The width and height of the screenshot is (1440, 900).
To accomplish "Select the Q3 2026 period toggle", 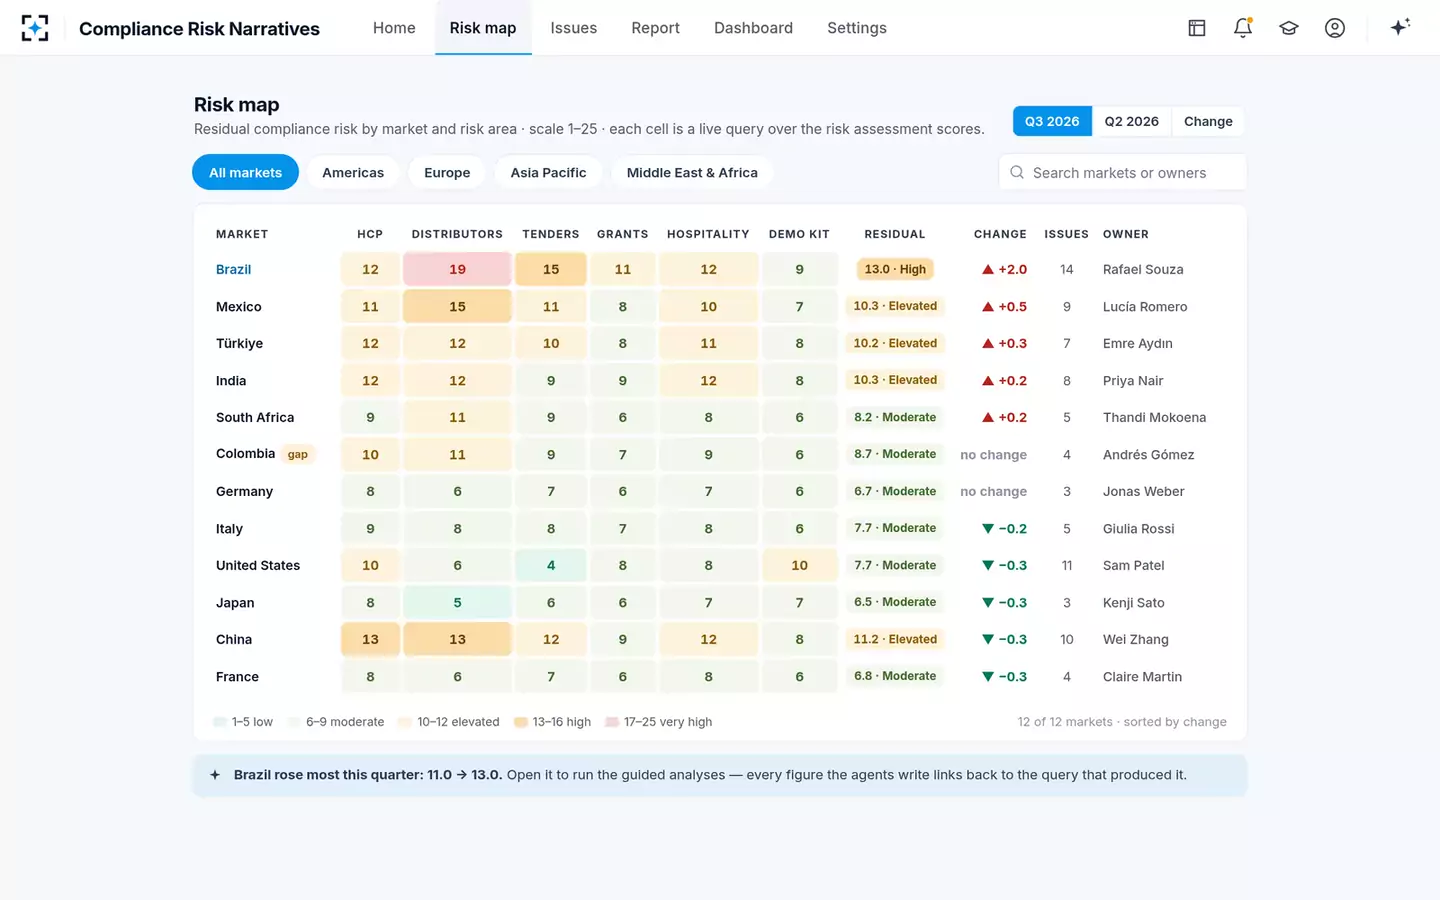I will pyautogui.click(x=1052, y=121).
